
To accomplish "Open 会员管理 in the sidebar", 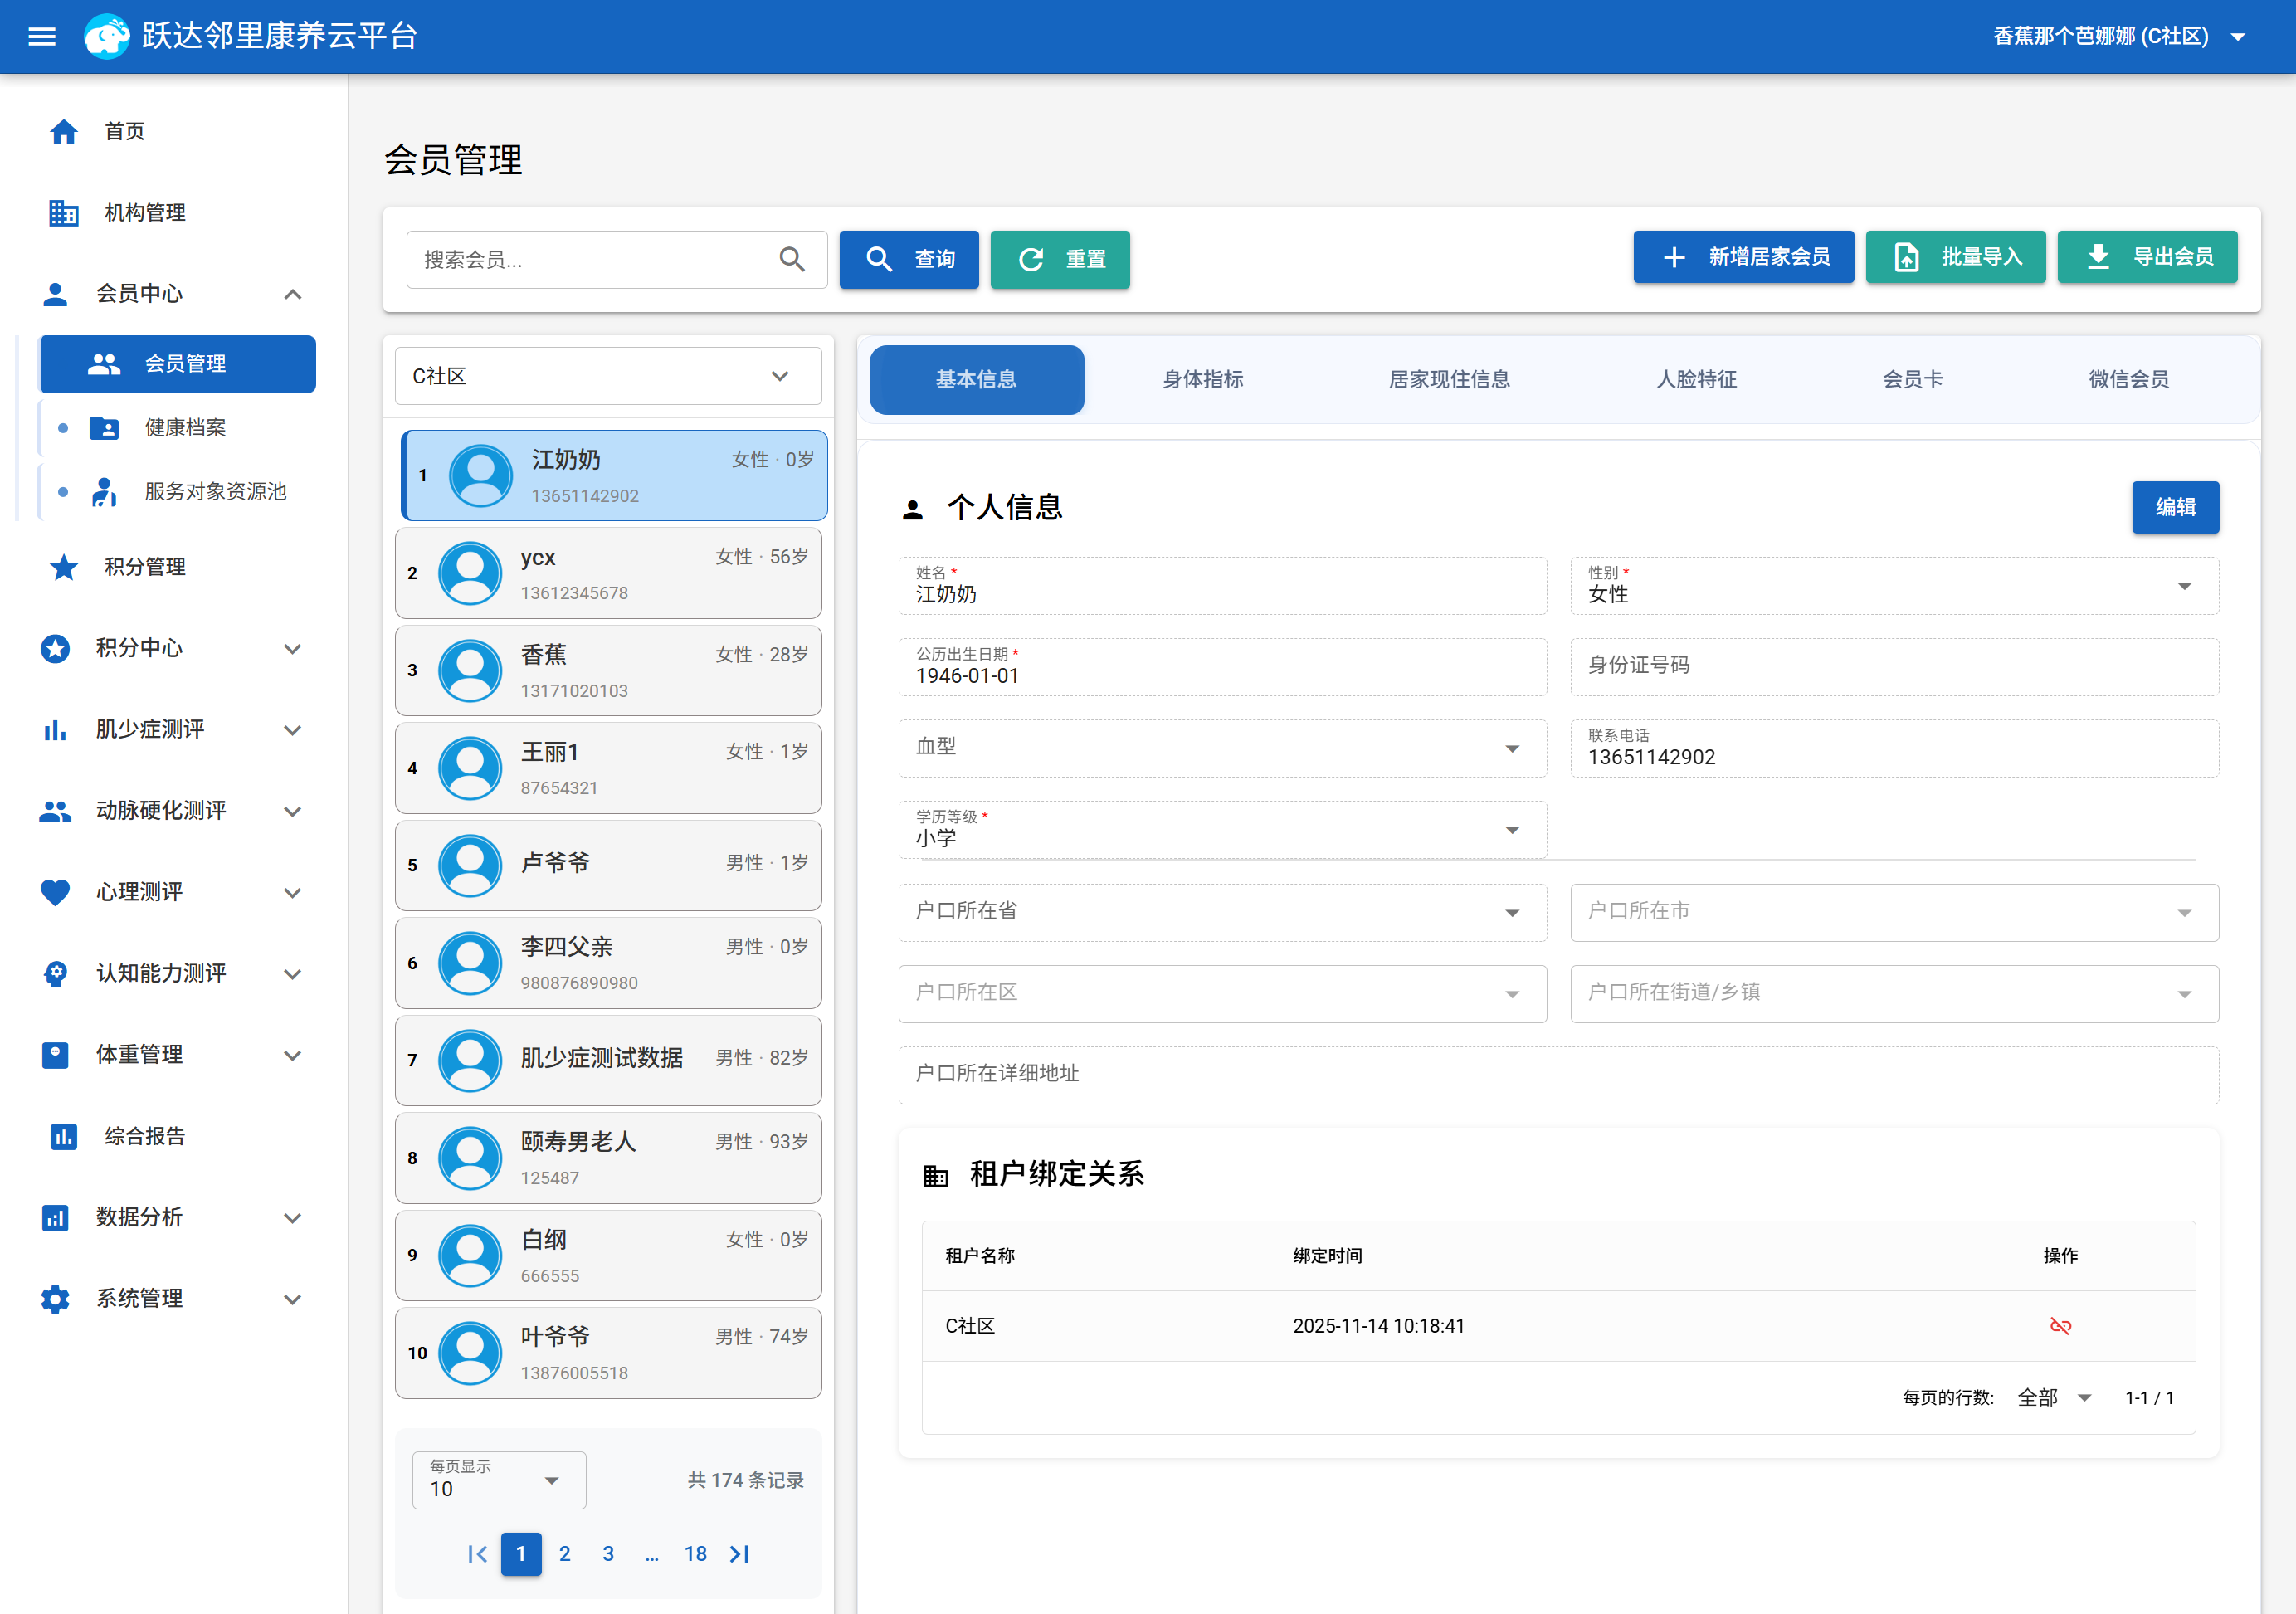I will (177, 364).
